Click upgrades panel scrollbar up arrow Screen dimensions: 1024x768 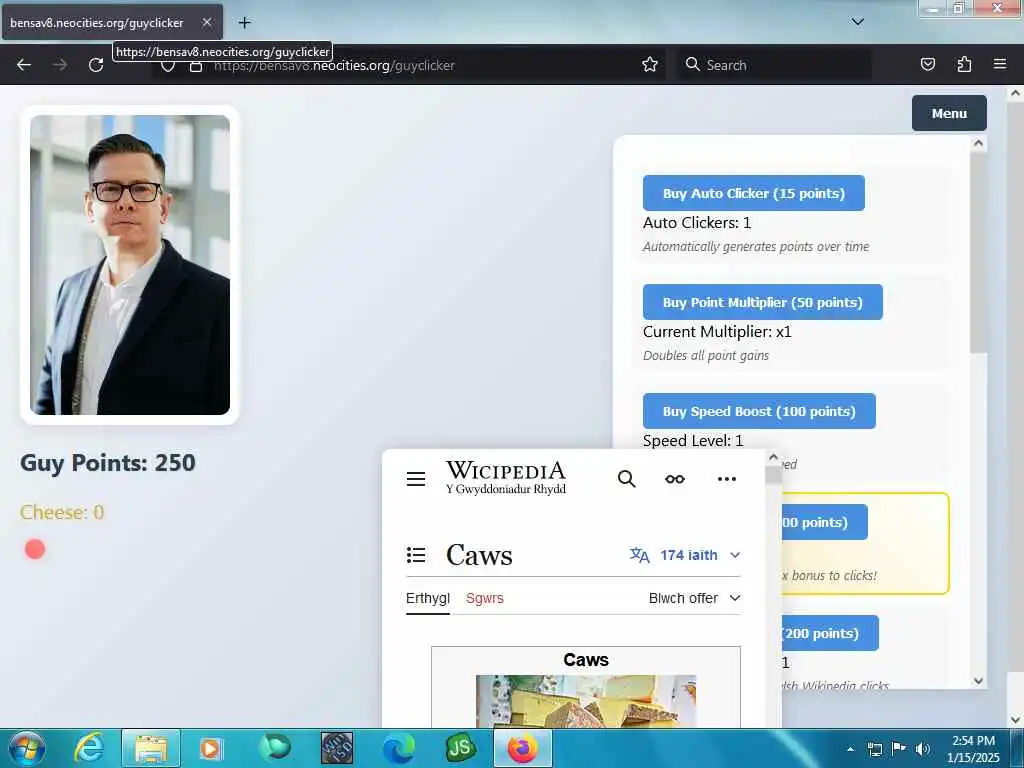(978, 144)
